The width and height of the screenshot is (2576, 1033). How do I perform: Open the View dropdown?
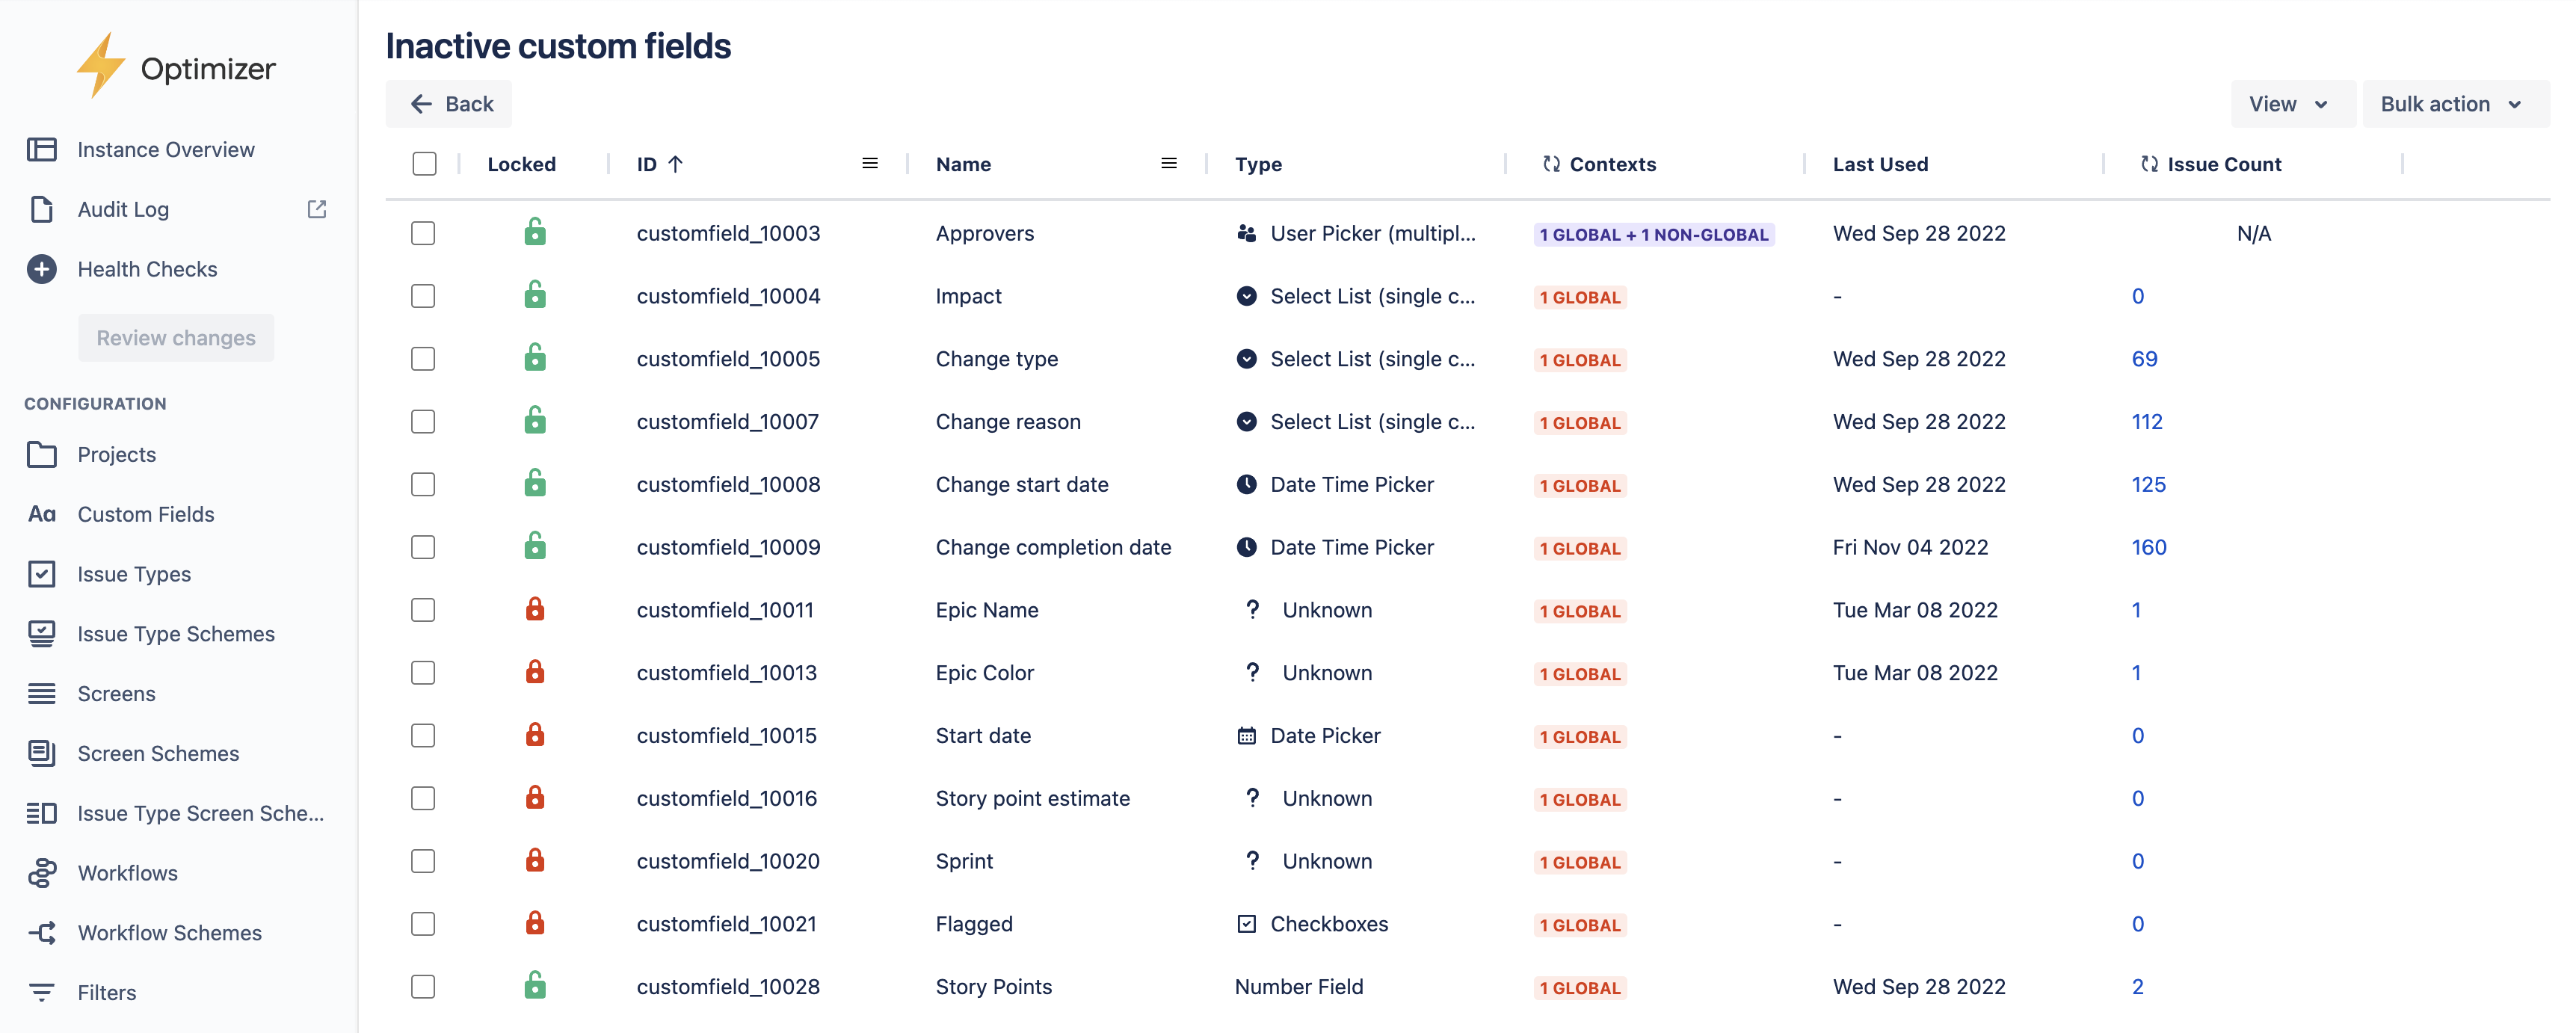tap(2290, 104)
